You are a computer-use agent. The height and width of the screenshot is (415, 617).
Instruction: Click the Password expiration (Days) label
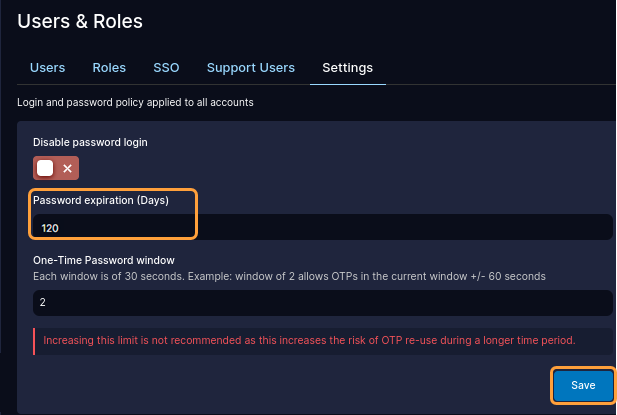coord(101,200)
